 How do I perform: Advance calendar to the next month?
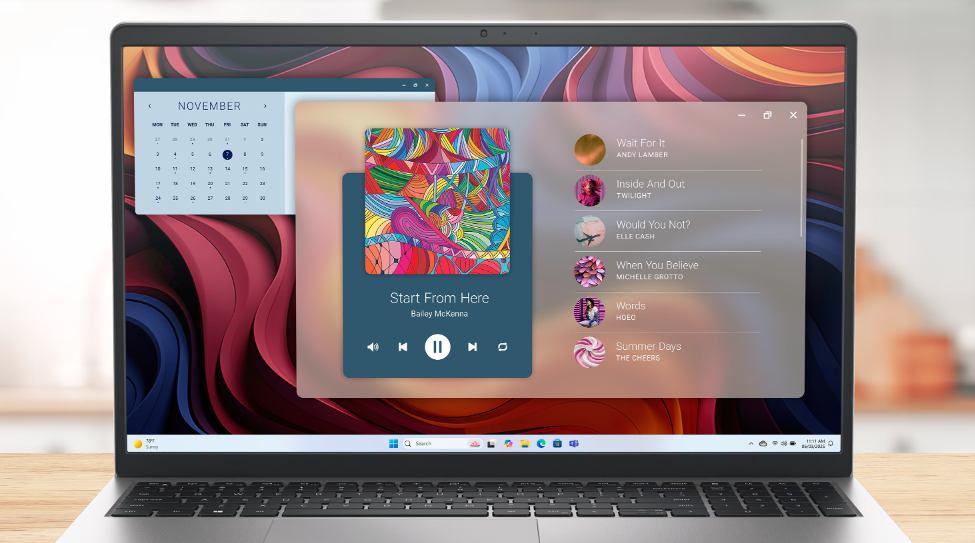(265, 106)
